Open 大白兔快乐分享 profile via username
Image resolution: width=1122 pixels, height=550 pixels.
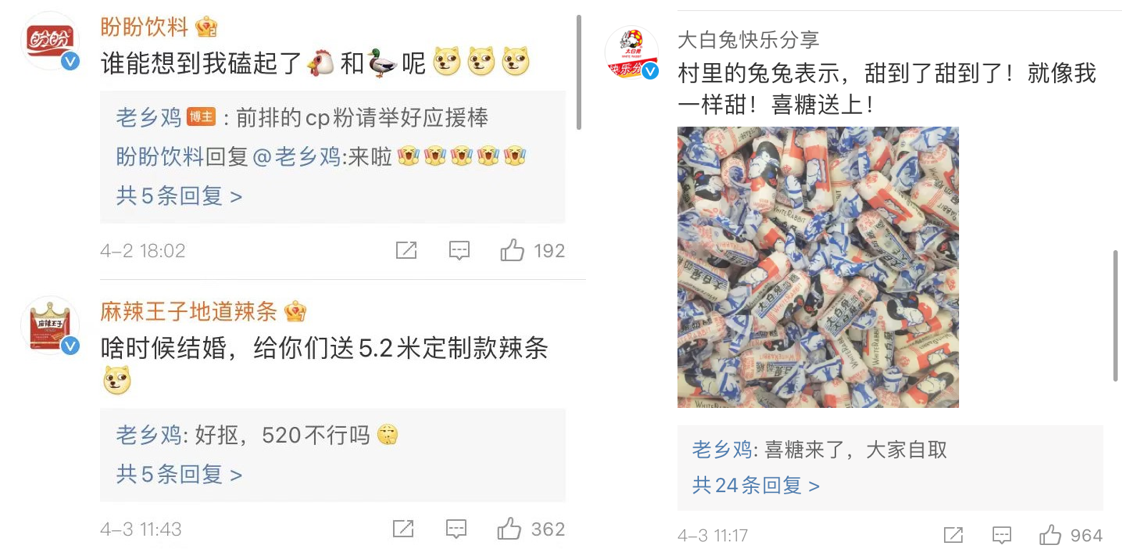click(748, 39)
